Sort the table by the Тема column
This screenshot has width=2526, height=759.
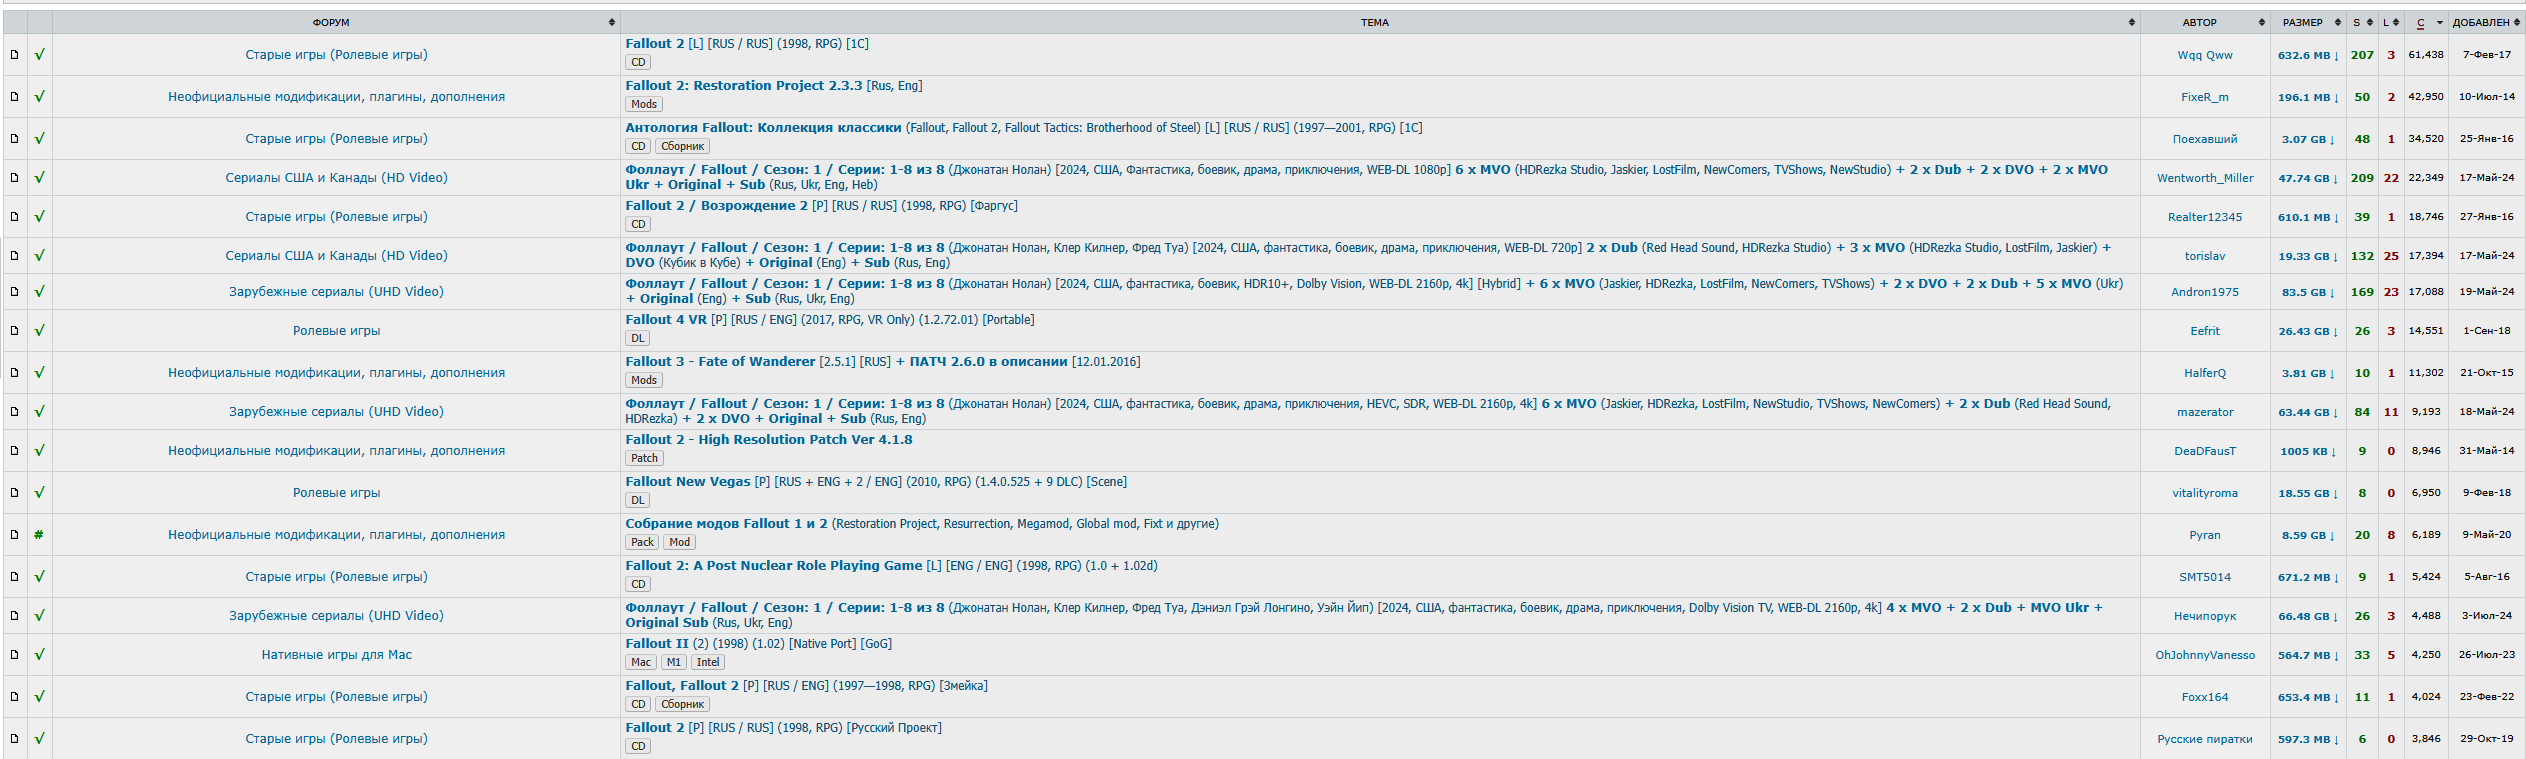coord(1380,22)
